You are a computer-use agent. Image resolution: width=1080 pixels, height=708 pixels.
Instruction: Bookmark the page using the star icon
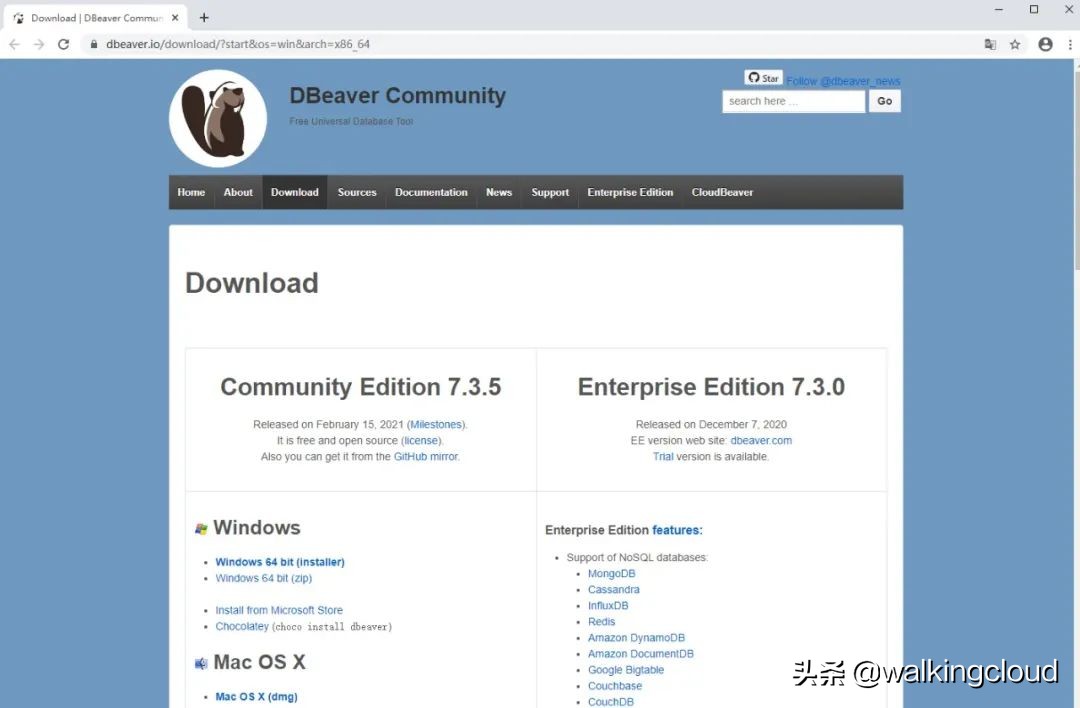coord(1015,44)
